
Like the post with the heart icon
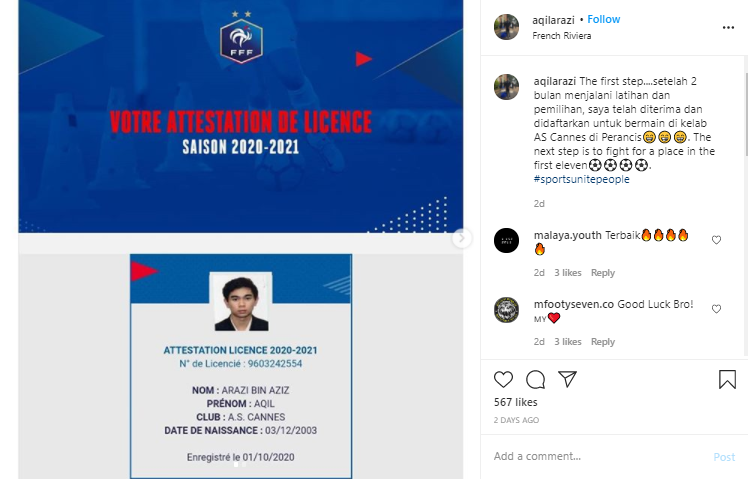pos(503,379)
